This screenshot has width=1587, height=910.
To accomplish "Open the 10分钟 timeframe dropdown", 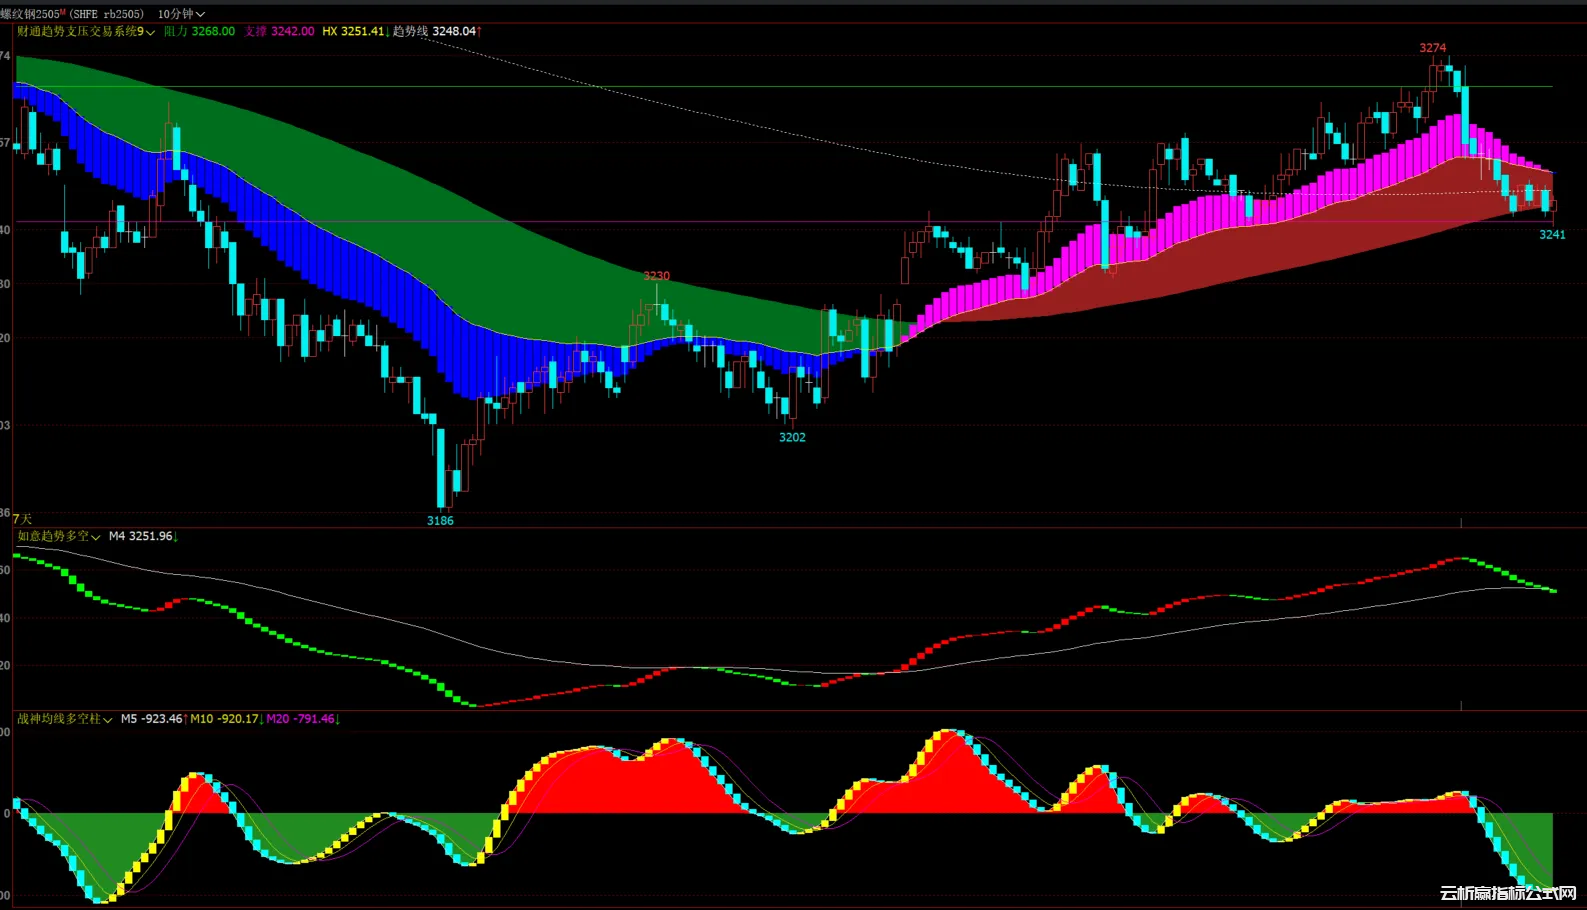I will point(181,14).
